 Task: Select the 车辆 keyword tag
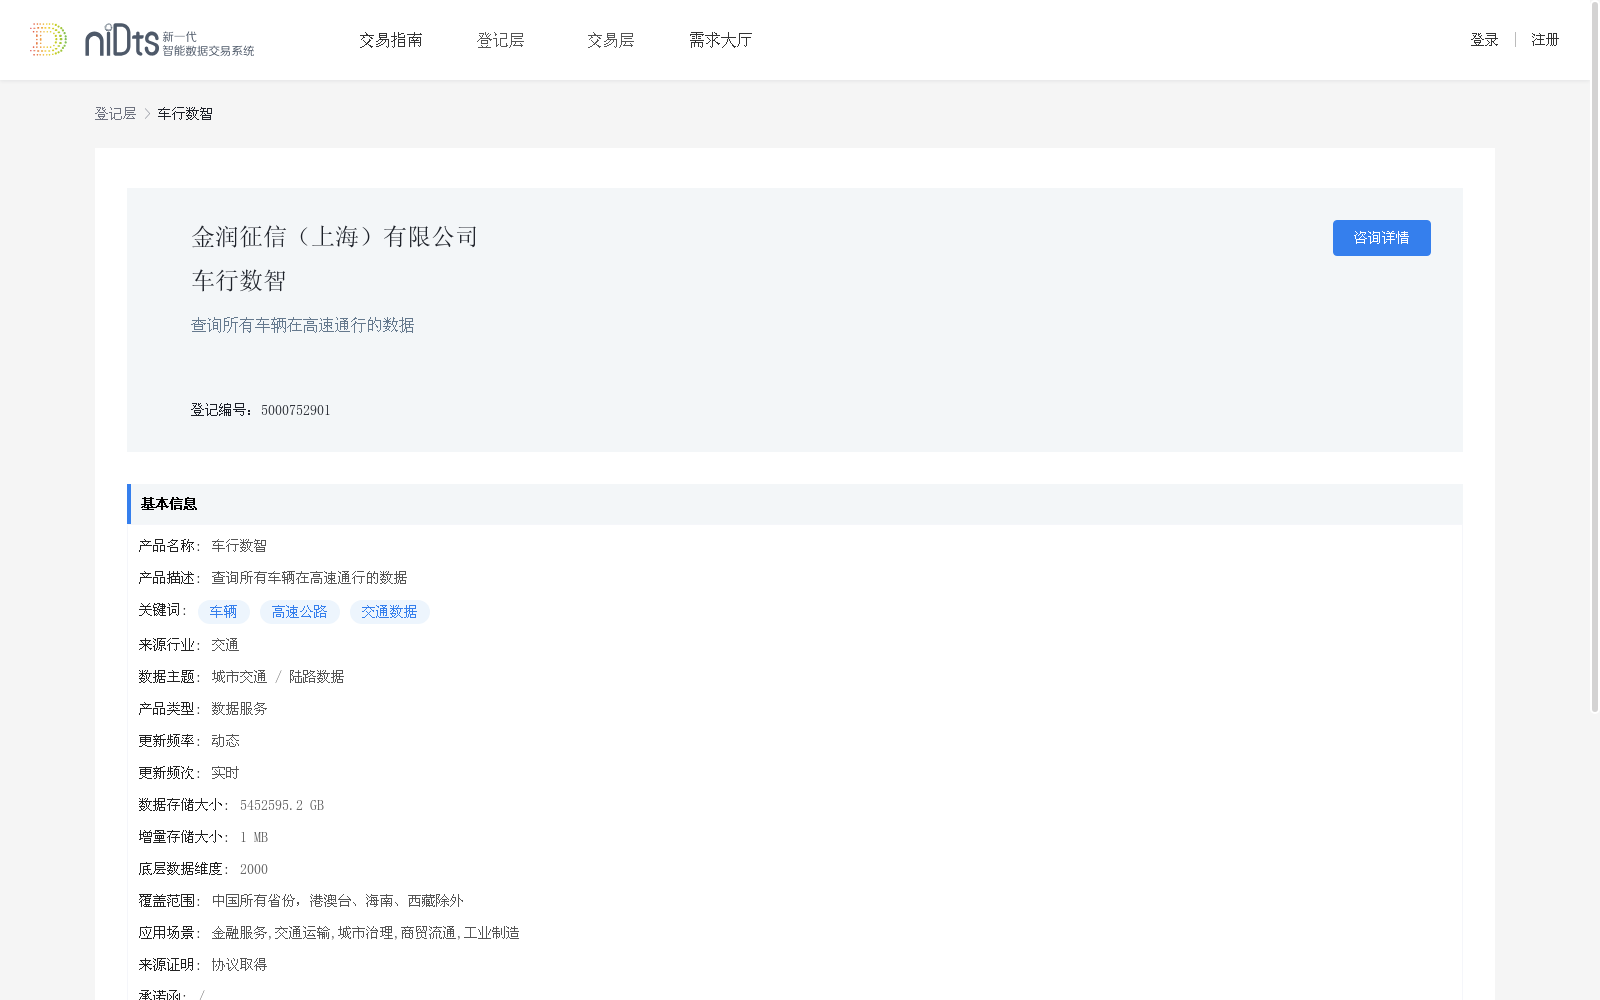coord(224,612)
